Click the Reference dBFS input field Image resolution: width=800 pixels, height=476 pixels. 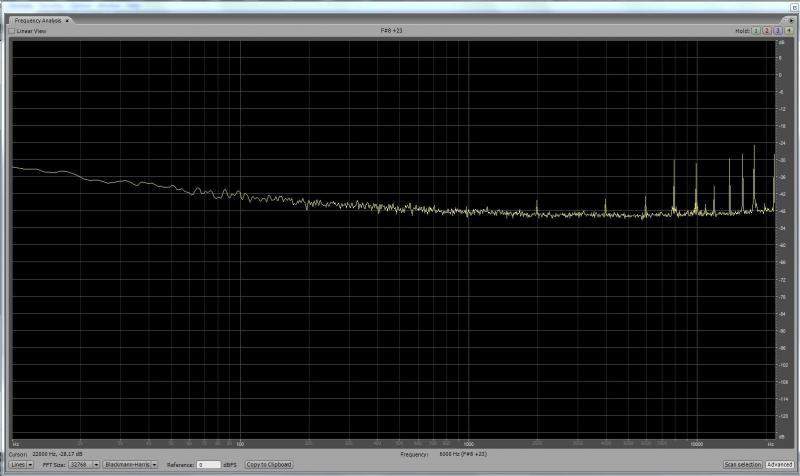point(208,465)
